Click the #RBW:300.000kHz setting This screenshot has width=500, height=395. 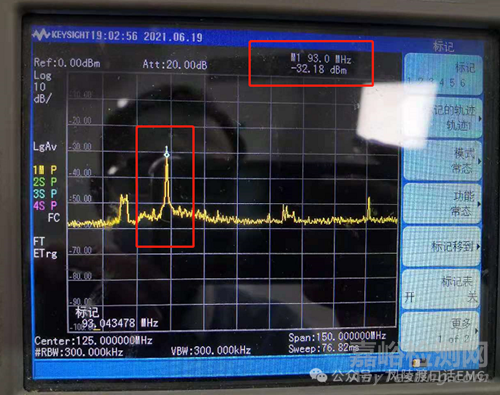(79, 352)
